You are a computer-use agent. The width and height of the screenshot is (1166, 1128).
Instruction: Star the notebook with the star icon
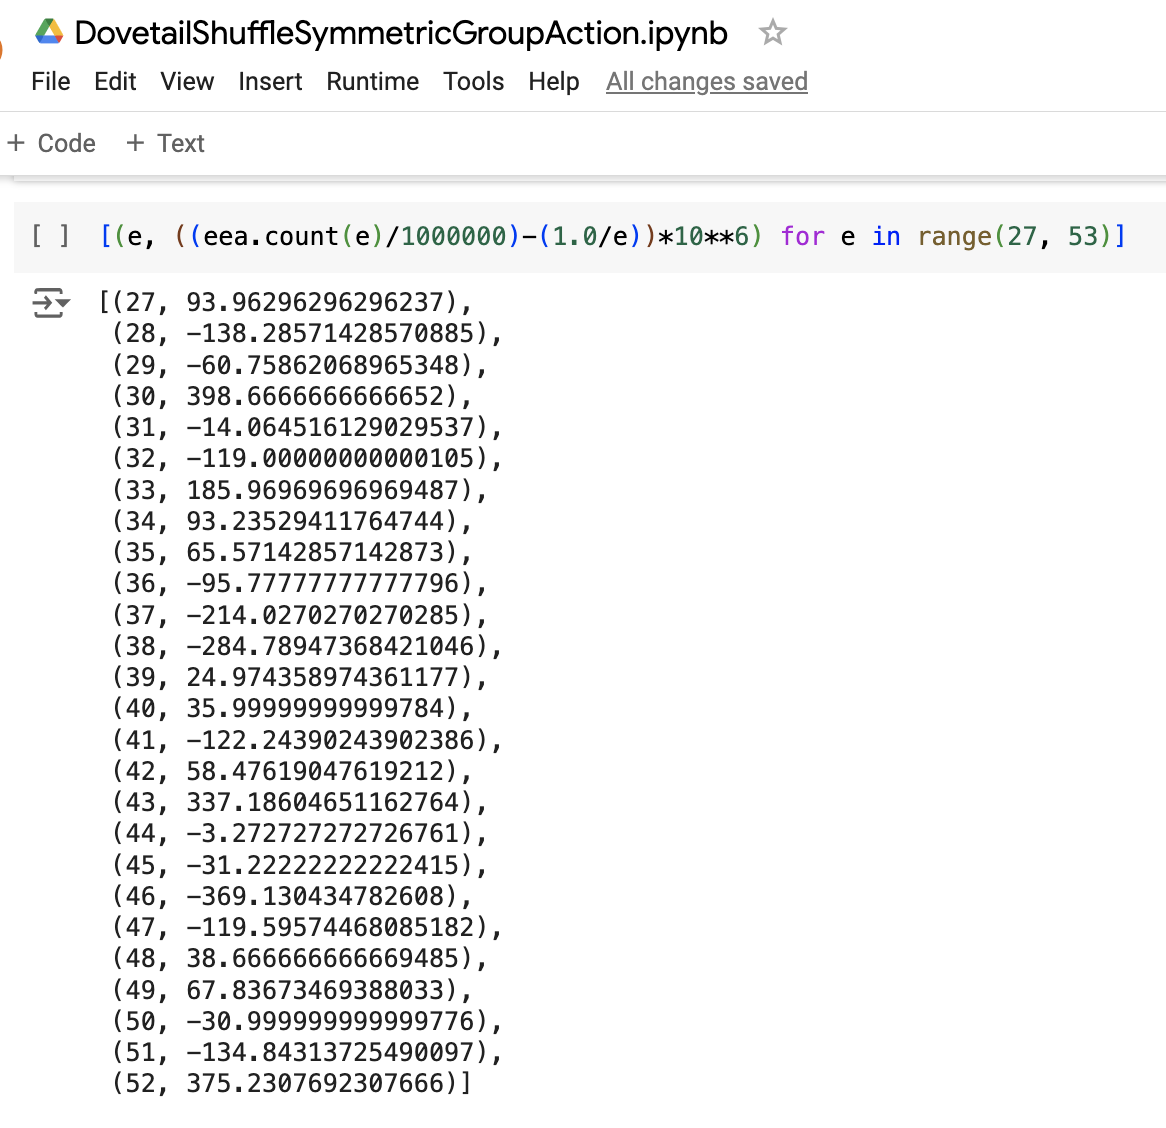772,32
